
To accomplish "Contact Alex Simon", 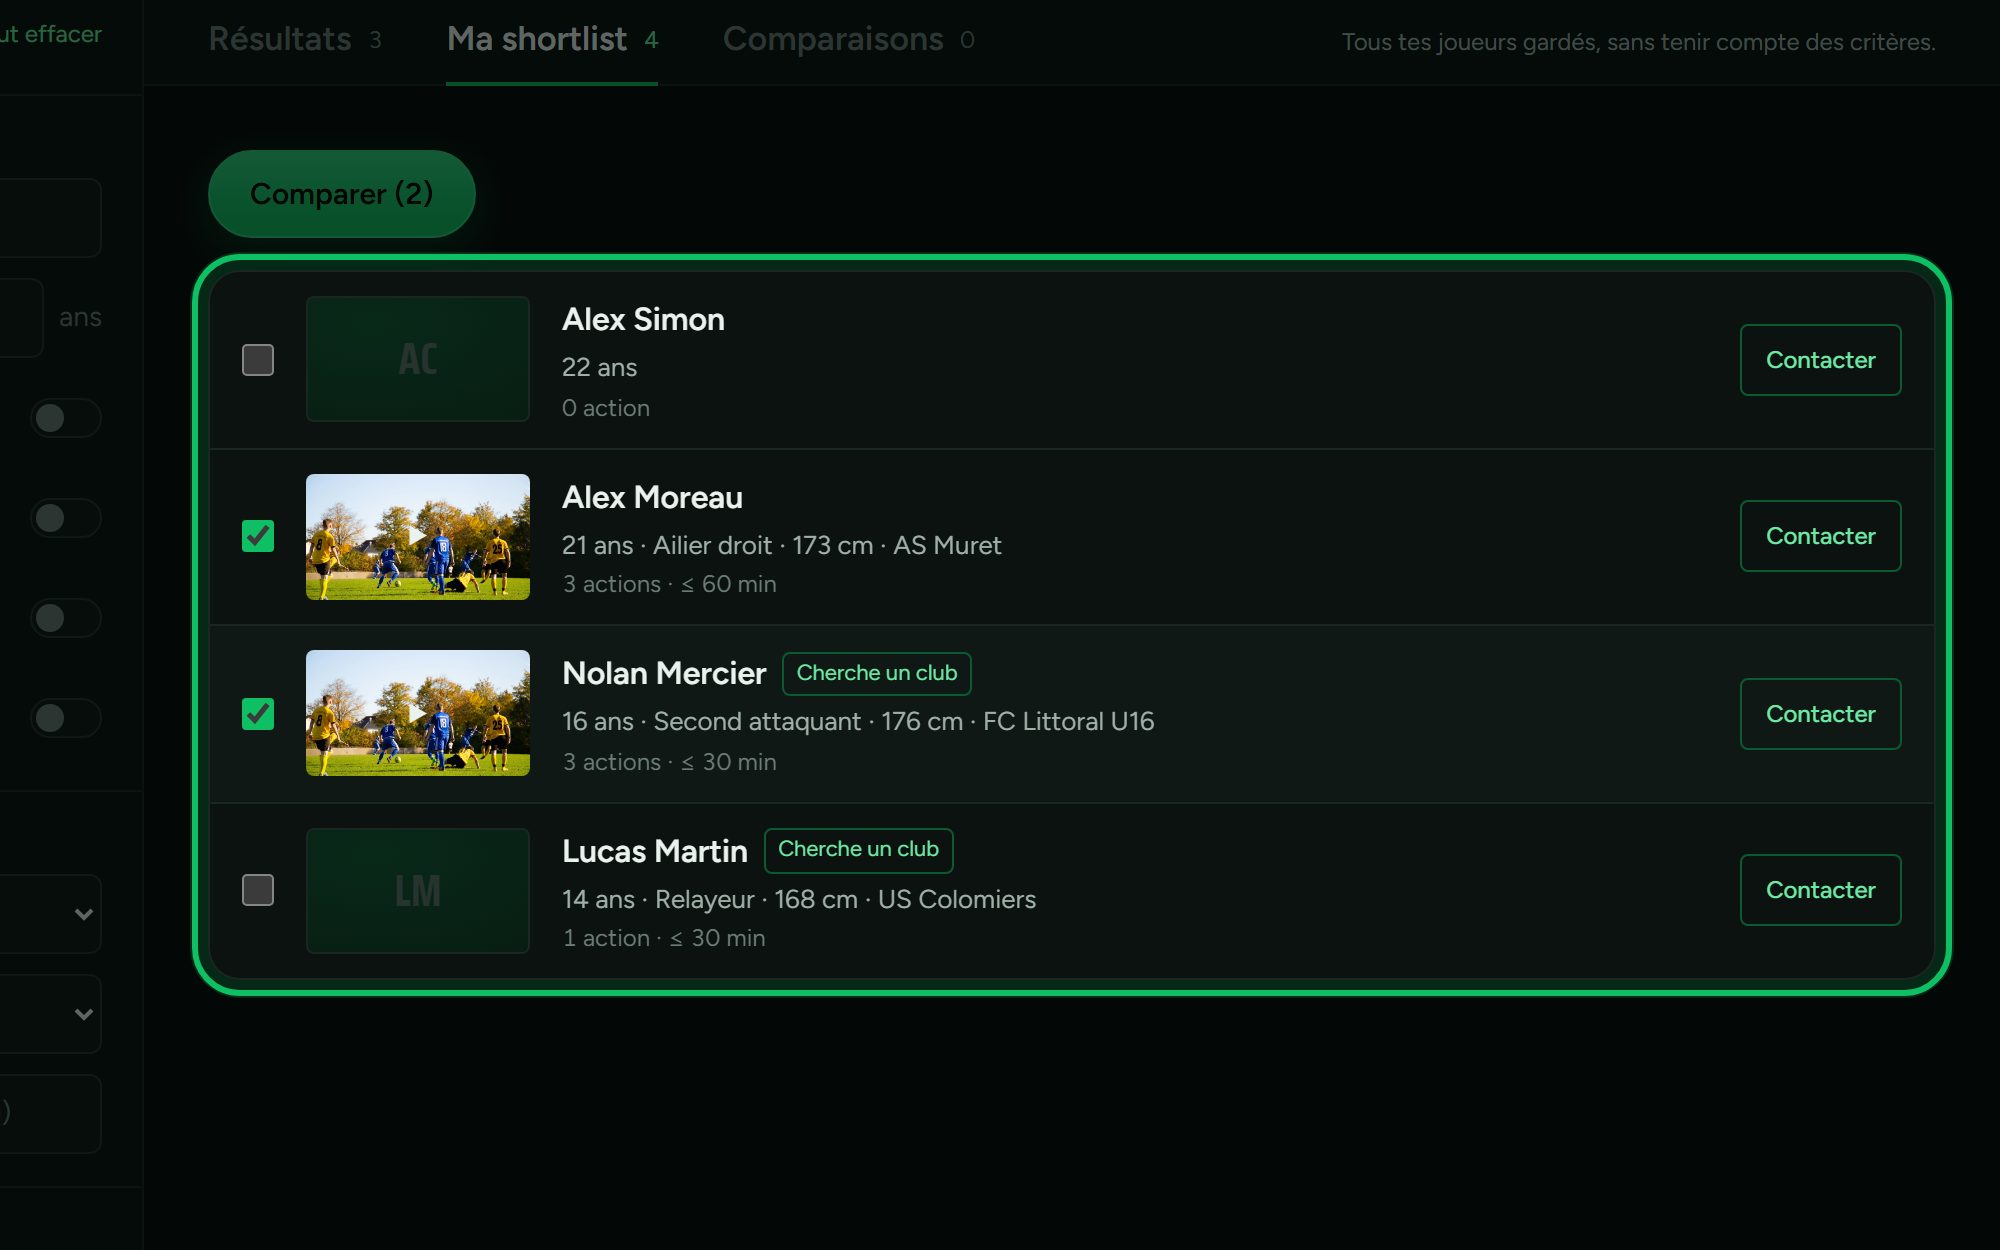I will [x=1820, y=360].
